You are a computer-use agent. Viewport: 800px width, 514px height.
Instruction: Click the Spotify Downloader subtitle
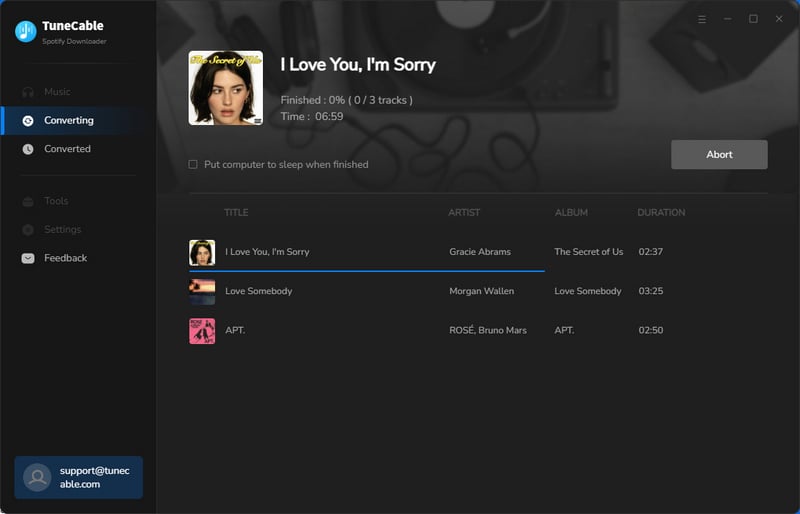[74, 41]
